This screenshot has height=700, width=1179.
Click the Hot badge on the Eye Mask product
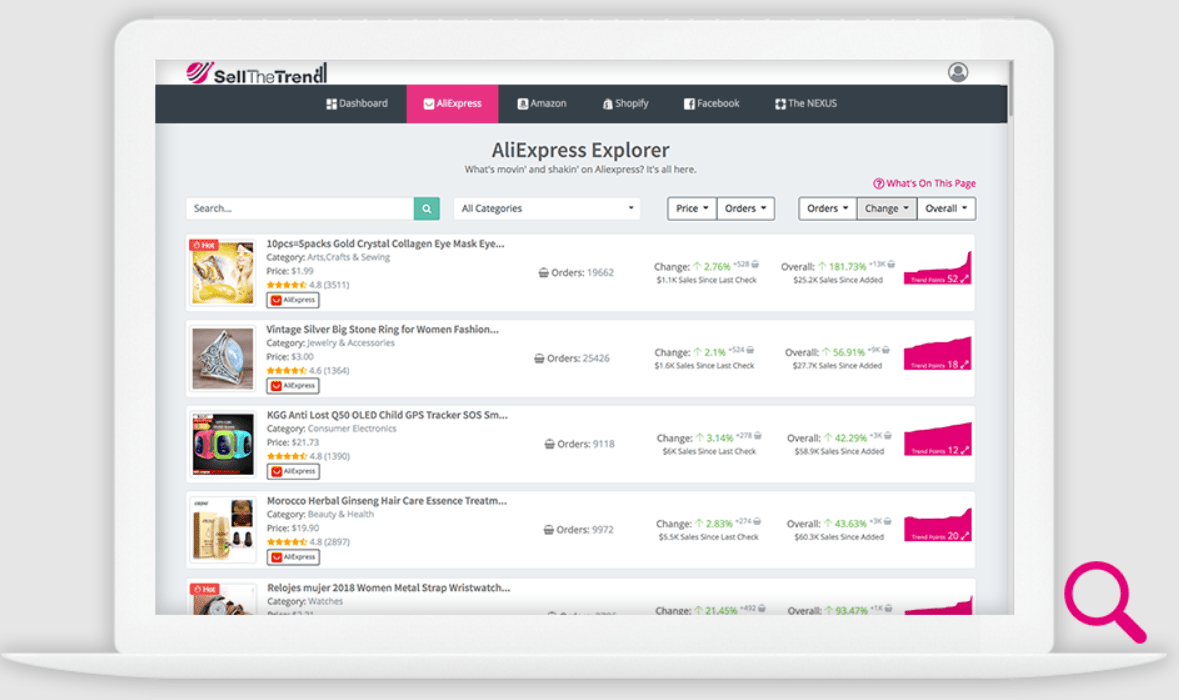(204, 245)
